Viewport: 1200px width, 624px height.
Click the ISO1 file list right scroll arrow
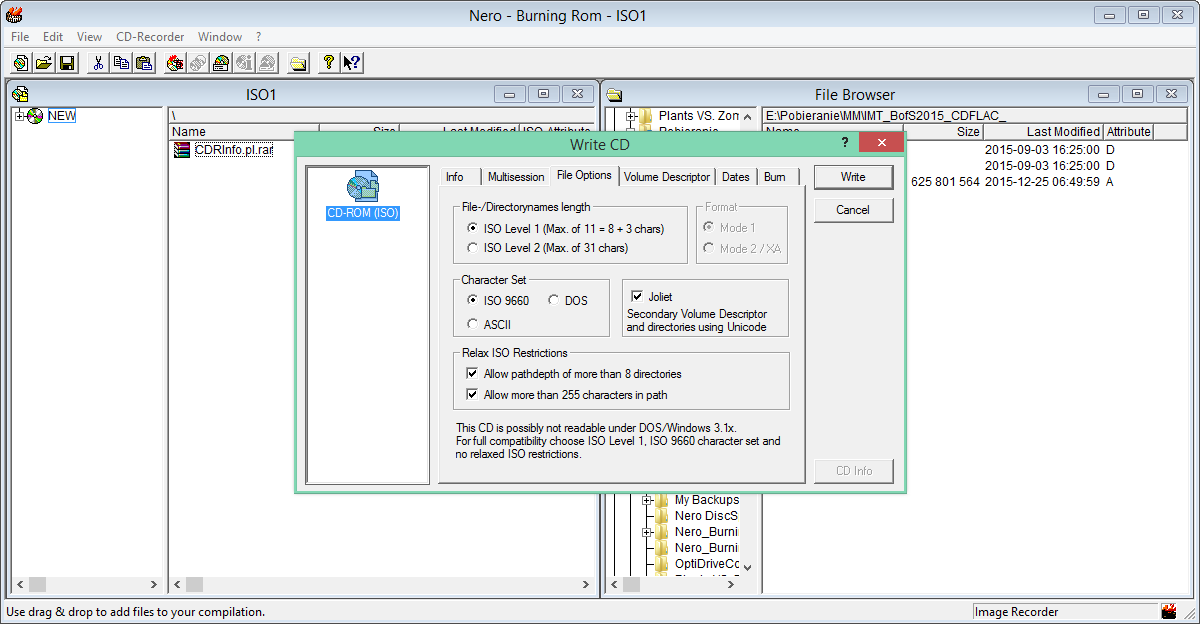click(x=586, y=585)
